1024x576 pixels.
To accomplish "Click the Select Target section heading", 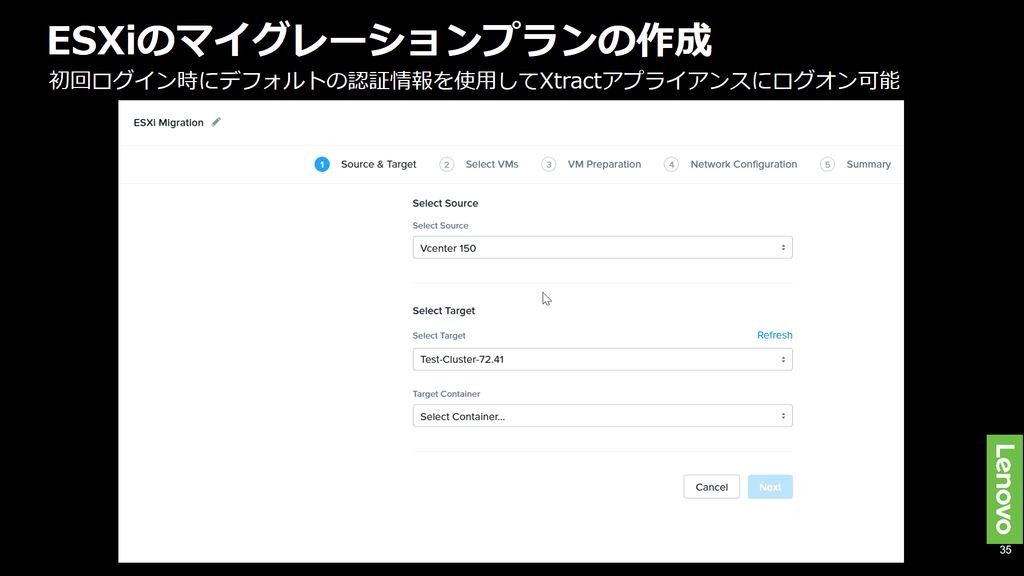I will (443, 311).
